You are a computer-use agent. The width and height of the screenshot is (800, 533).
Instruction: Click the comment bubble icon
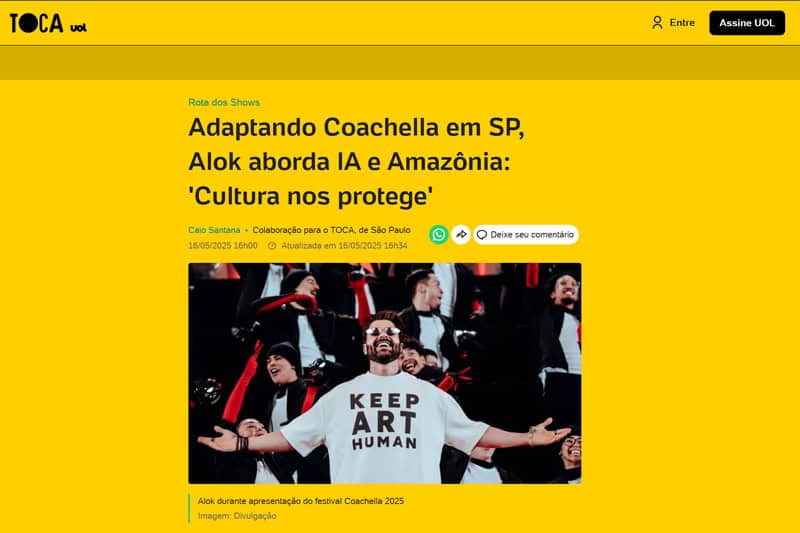(x=482, y=235)
